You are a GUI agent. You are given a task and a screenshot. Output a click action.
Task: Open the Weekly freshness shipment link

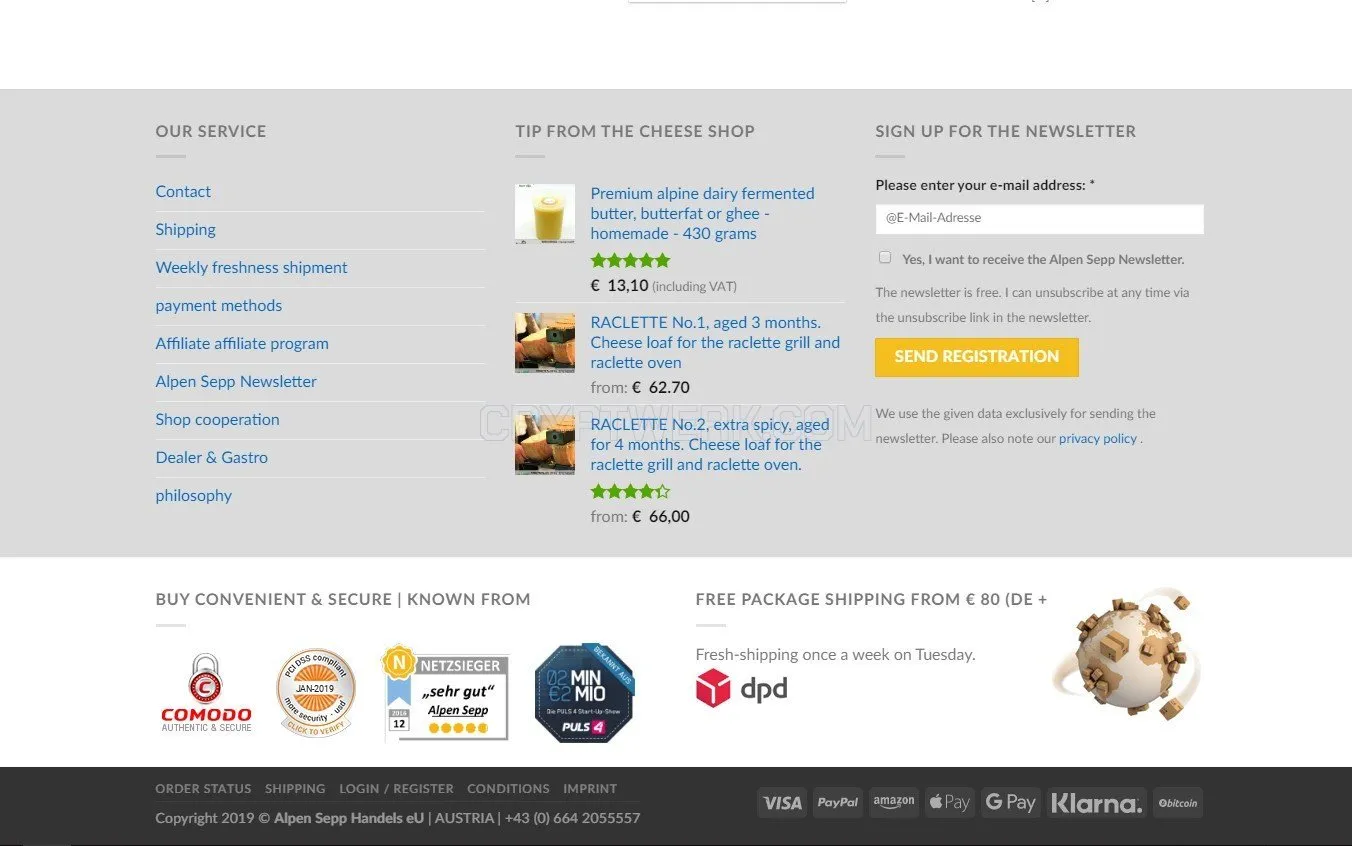(251, 267)
